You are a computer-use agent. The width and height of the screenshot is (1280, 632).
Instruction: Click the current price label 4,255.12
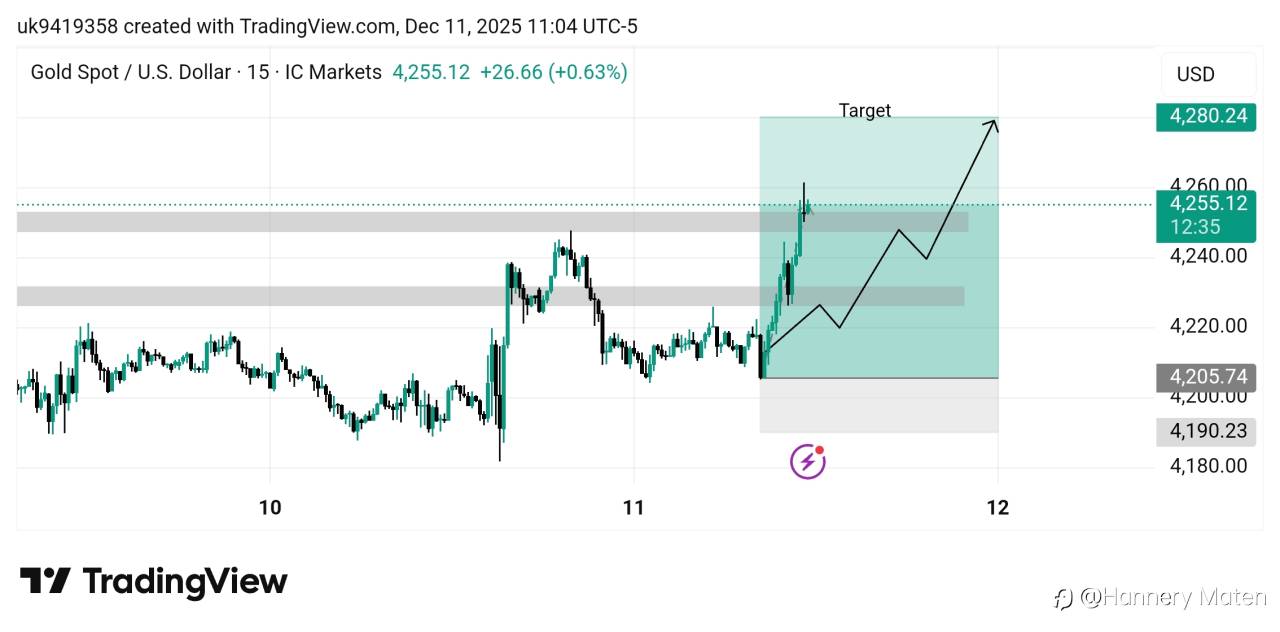click(x=1206, y=204)
